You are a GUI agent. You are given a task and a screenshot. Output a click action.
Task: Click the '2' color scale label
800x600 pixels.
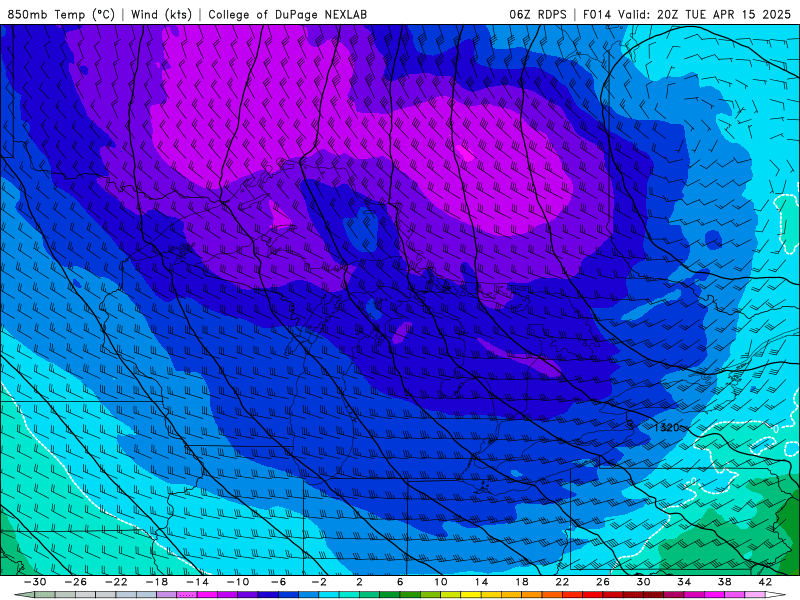pos(359,582)
